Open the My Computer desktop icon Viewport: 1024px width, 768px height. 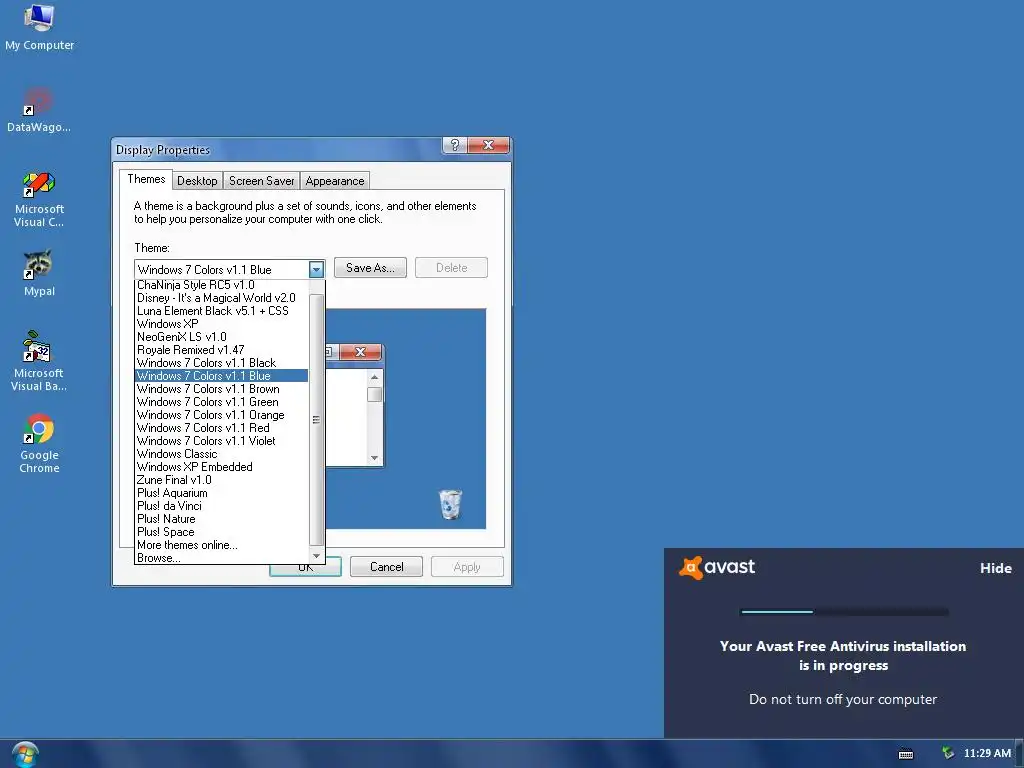[39, 27]
